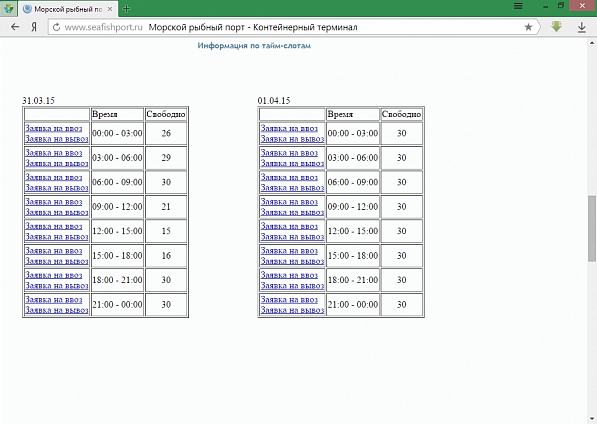Viewport: 597px width, 424px height.
Task: Click the green download arrow extension icon
Action: click(x=556, y=27)
